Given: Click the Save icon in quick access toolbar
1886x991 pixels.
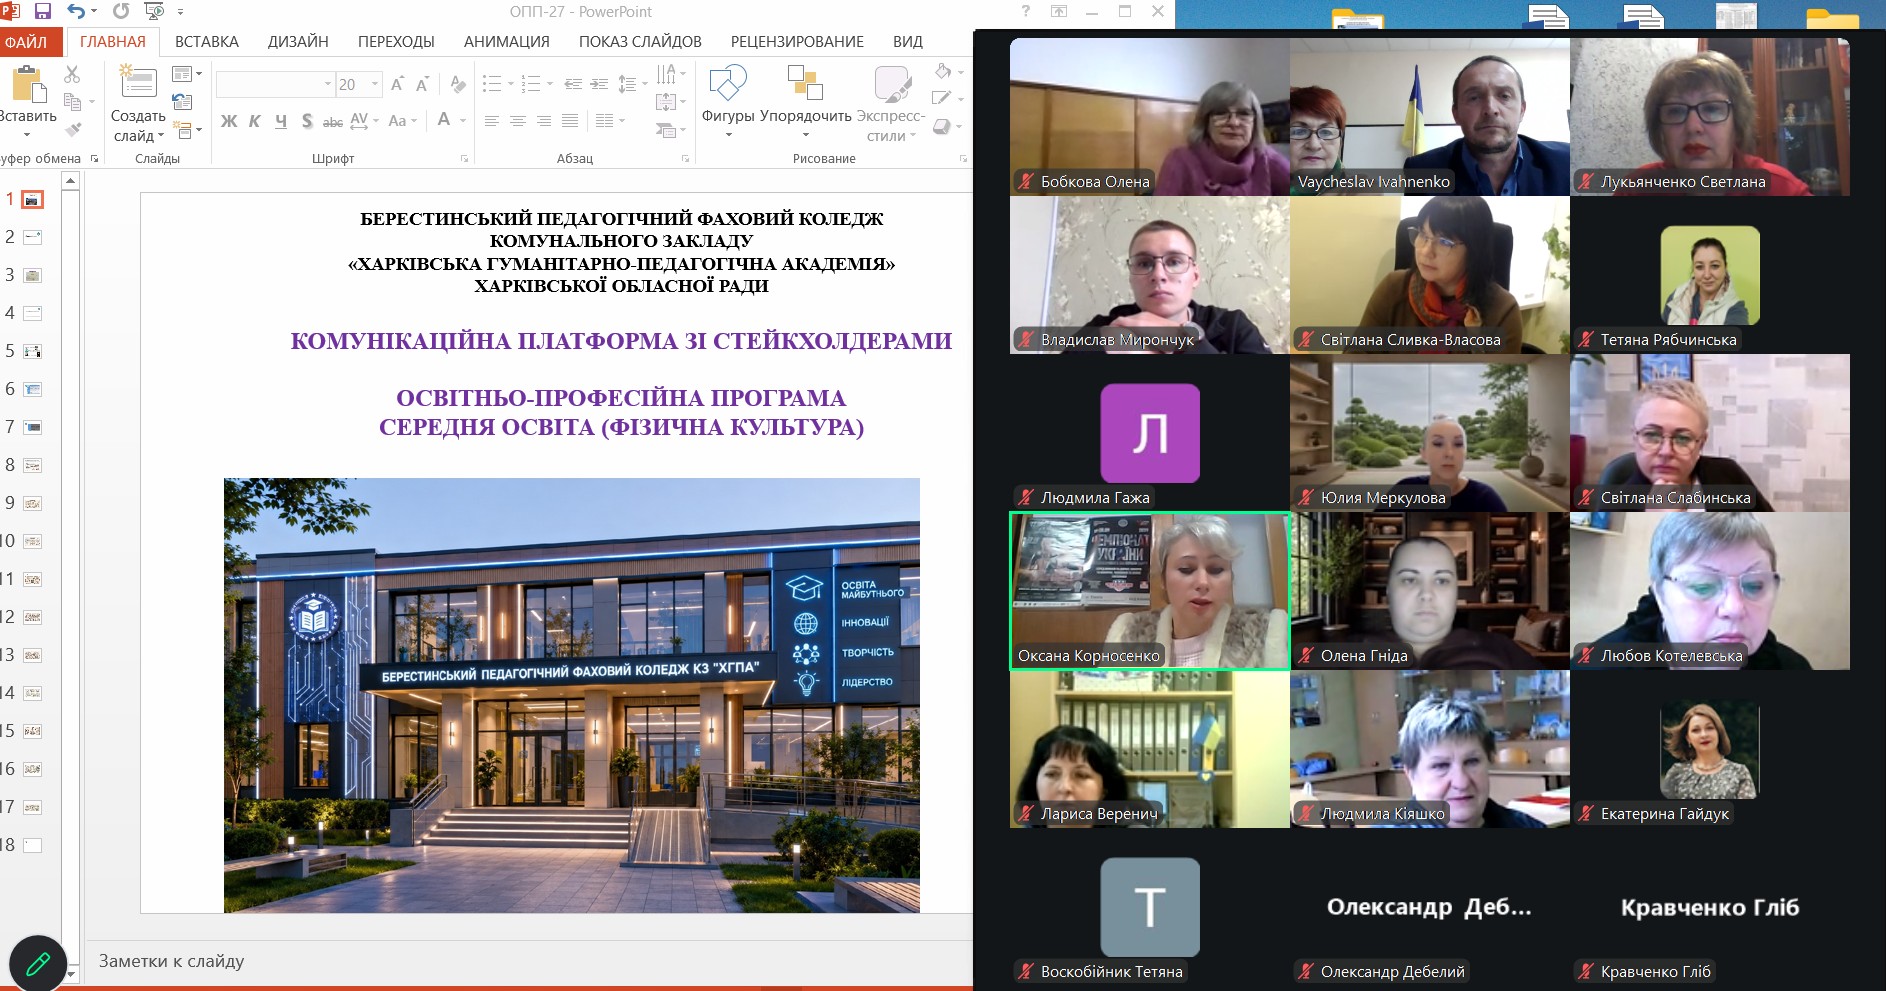Looking at the screenshot, I should pyautogui.click(x=43, y=11).
